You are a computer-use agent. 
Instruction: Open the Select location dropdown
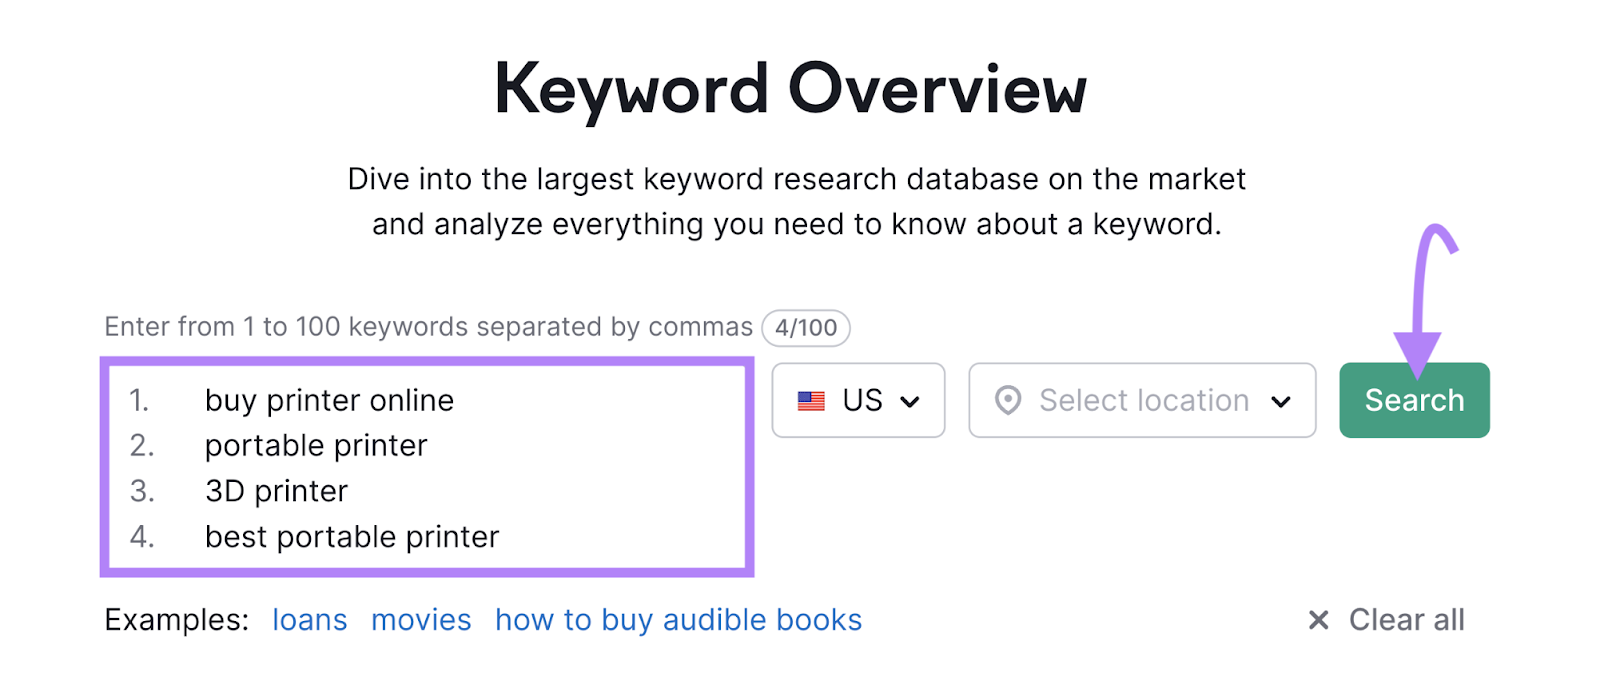click(x=1142, y=400)
